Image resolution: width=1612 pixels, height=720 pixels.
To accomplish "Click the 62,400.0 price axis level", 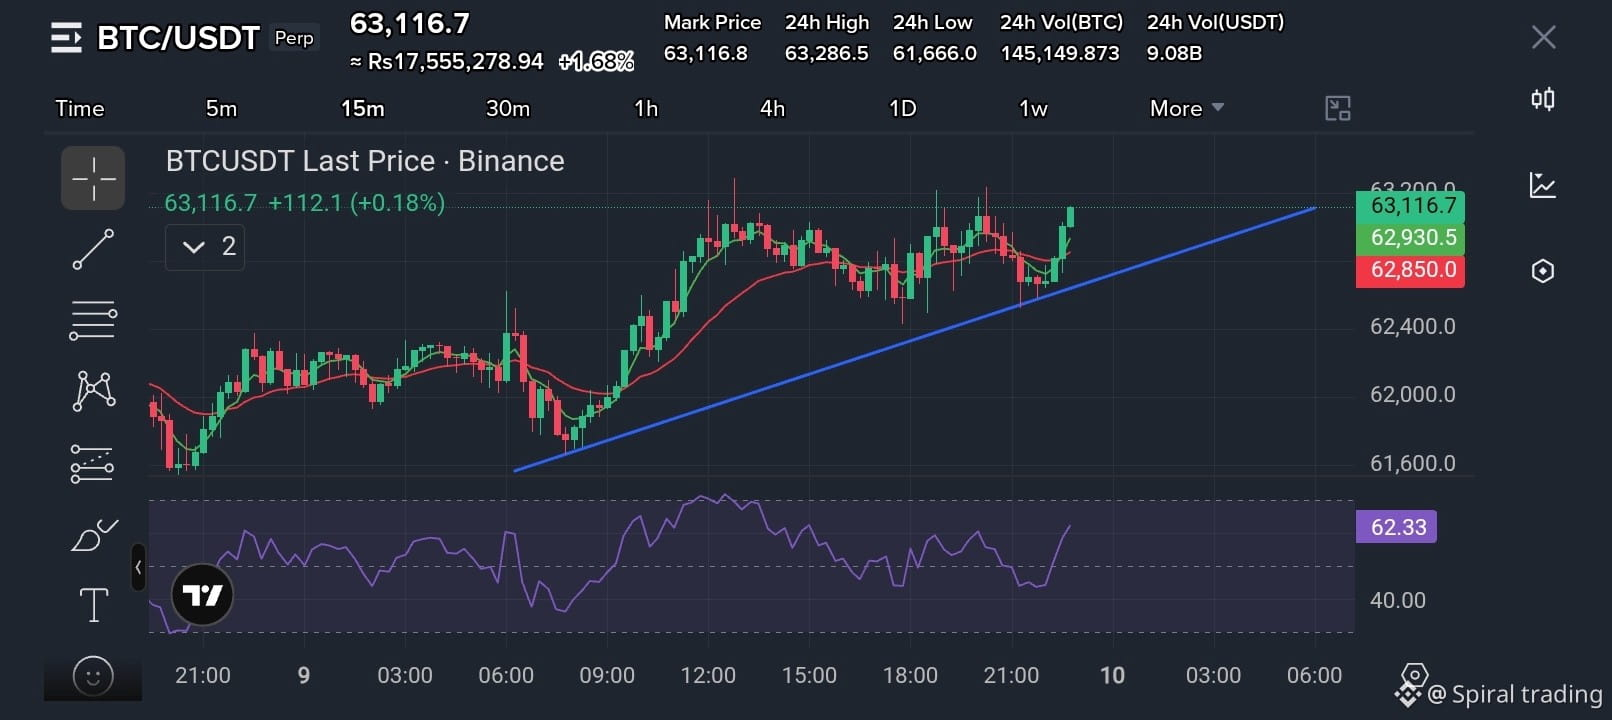I will (x=1412, y=326).
